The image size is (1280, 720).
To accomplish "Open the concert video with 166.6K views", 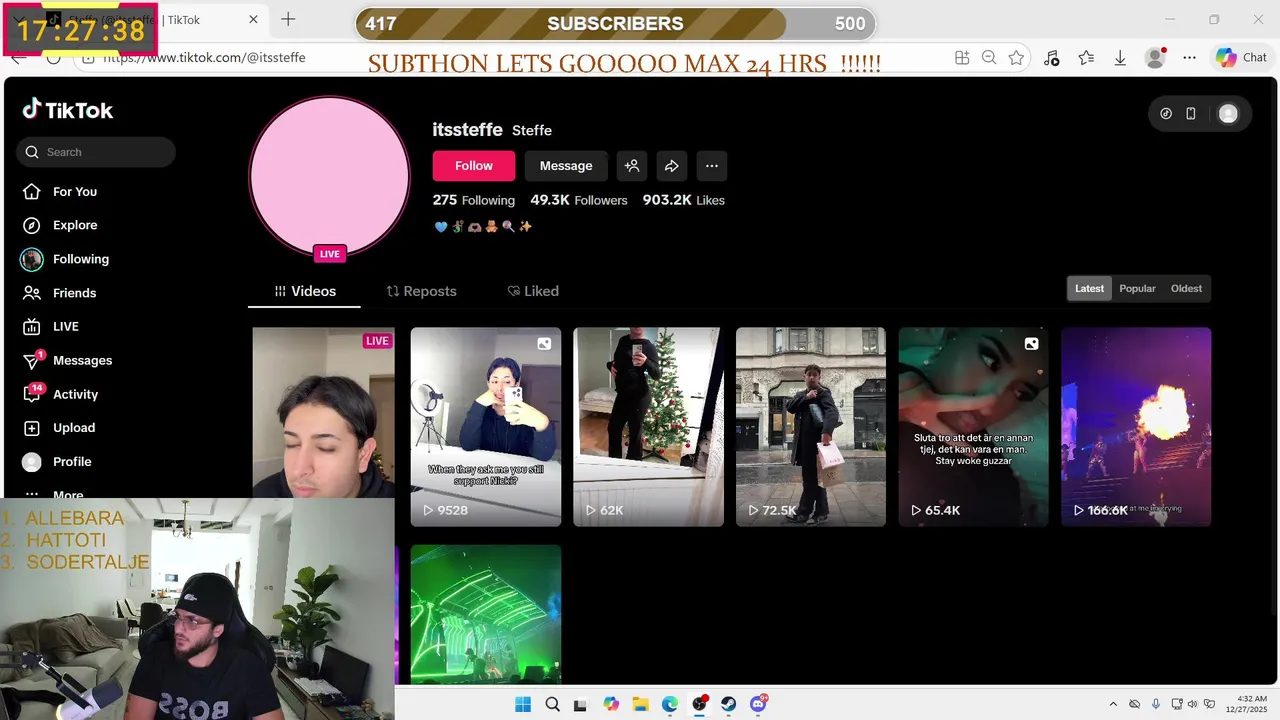I will 1136,427.
